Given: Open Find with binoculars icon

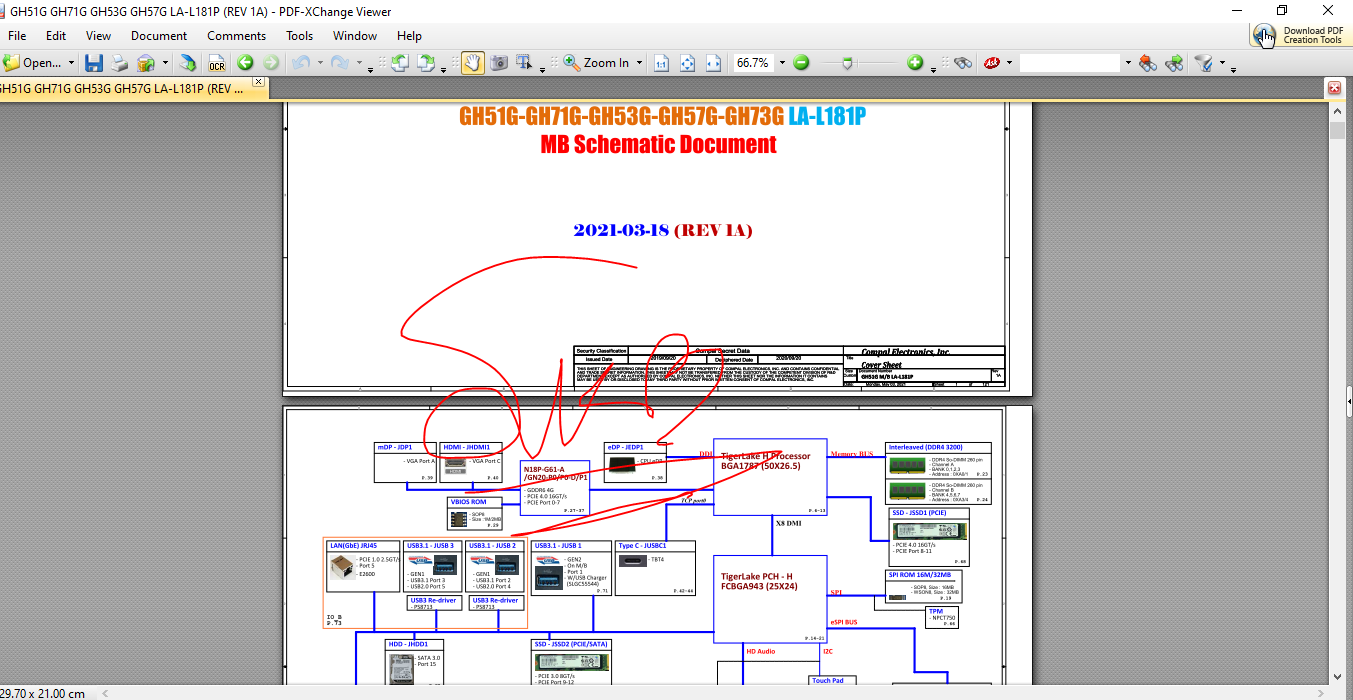Looking at the screenshot, I should 963,63.
